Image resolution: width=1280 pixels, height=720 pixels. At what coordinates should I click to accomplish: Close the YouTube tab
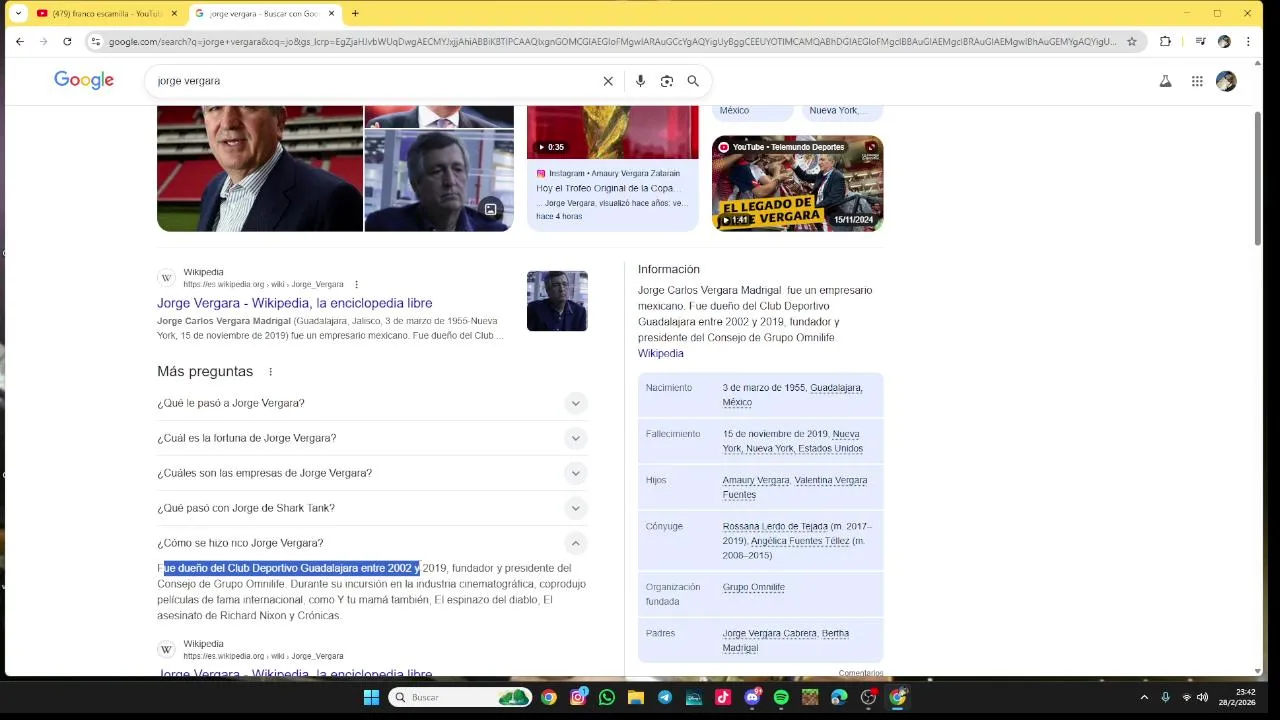[x=174, y=13]
